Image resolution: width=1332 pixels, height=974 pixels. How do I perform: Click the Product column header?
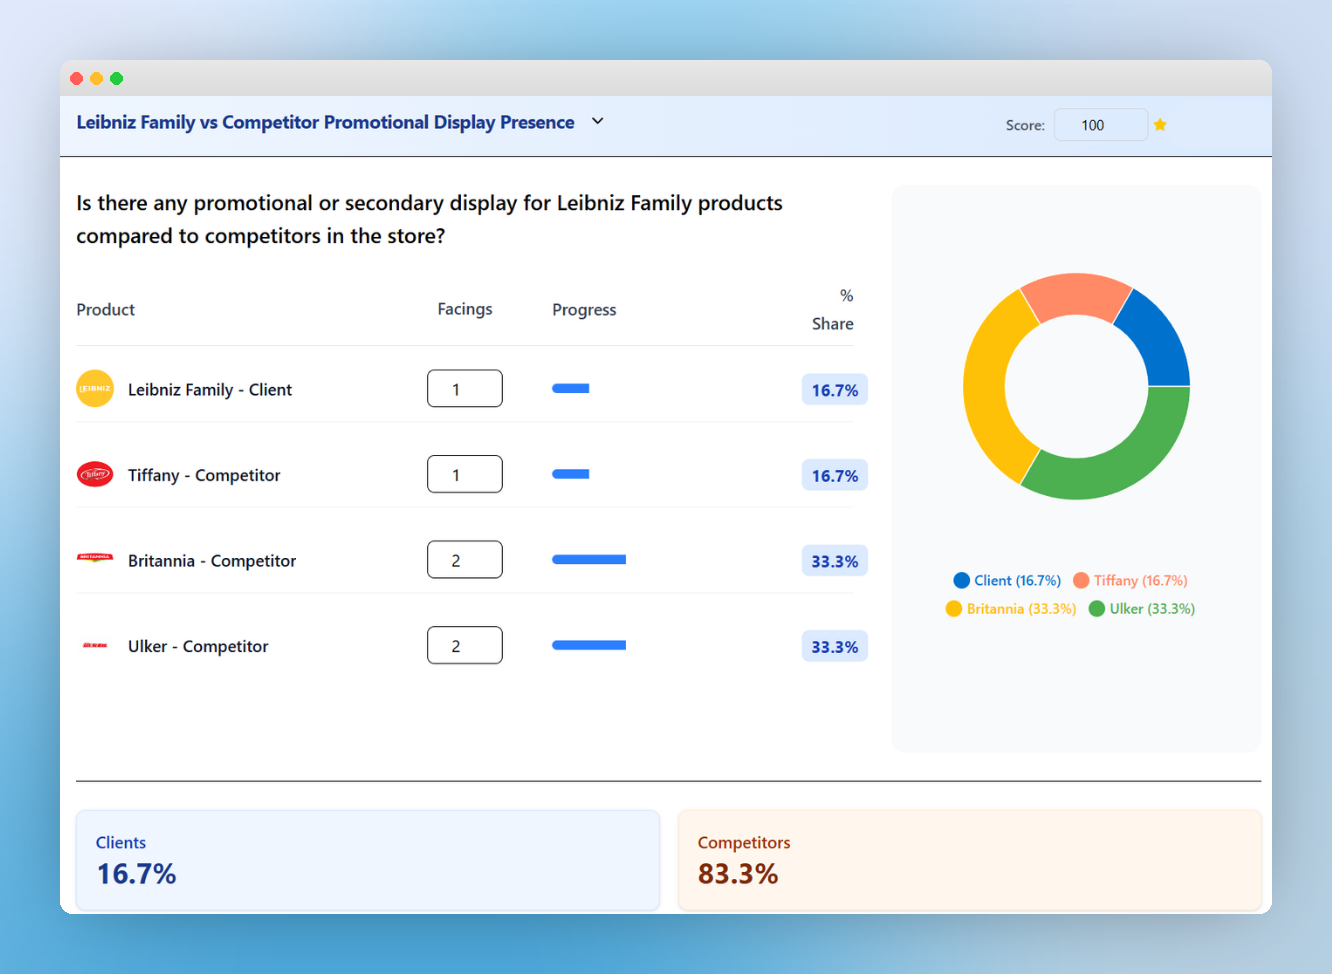(106, 310)
